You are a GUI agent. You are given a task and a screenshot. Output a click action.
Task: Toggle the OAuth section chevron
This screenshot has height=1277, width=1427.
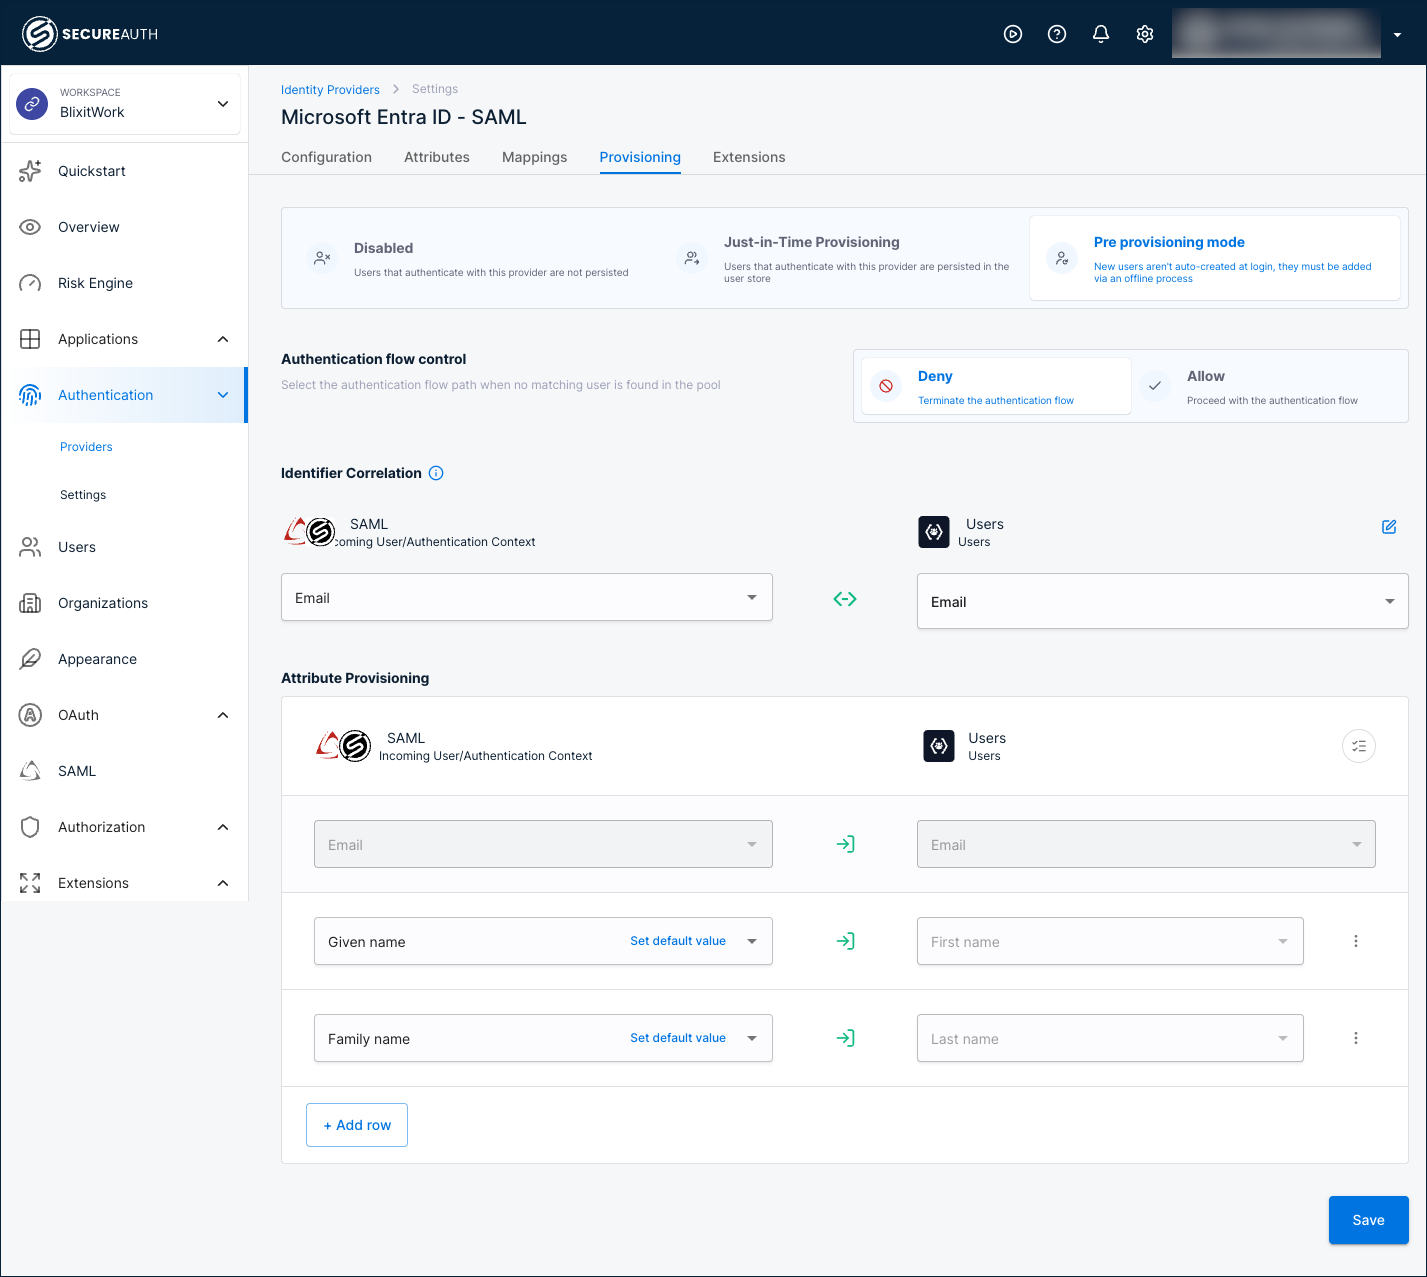[x=223, y=715]
